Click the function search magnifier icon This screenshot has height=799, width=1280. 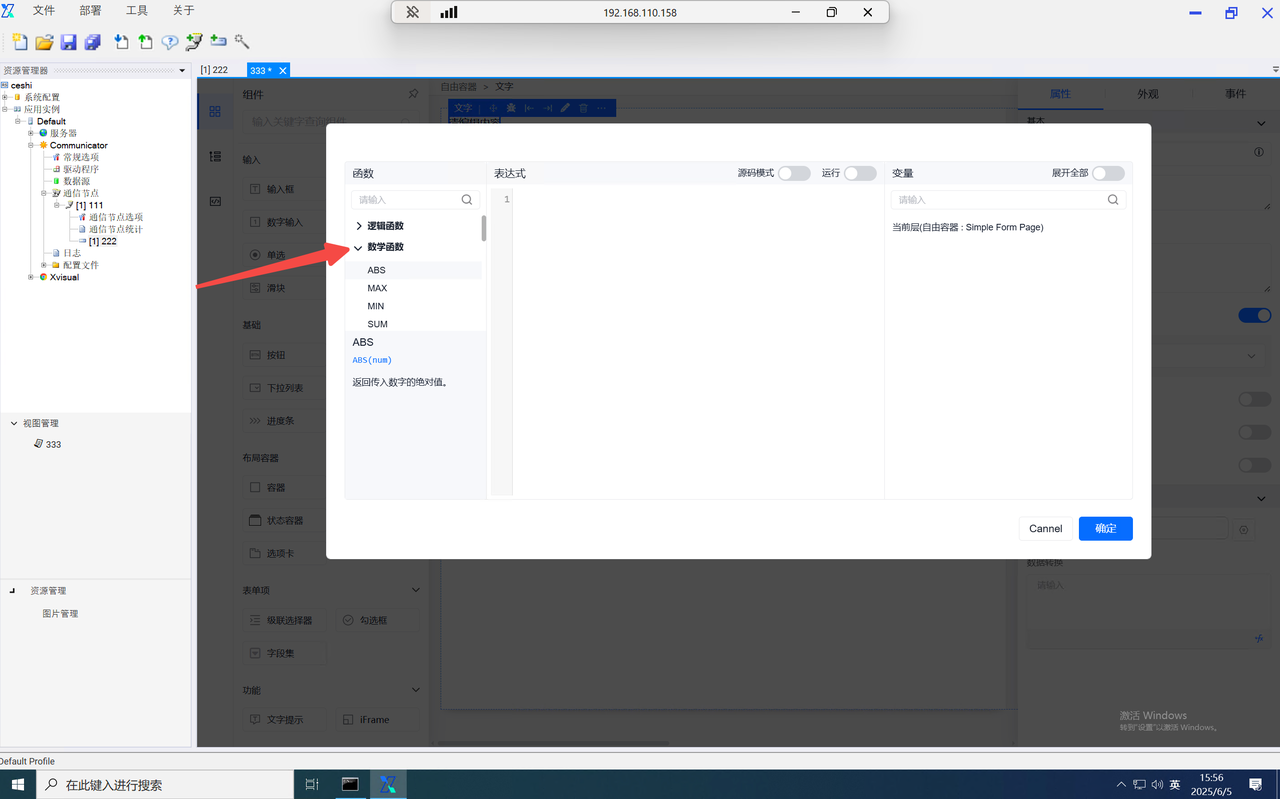tap(467, 200)
